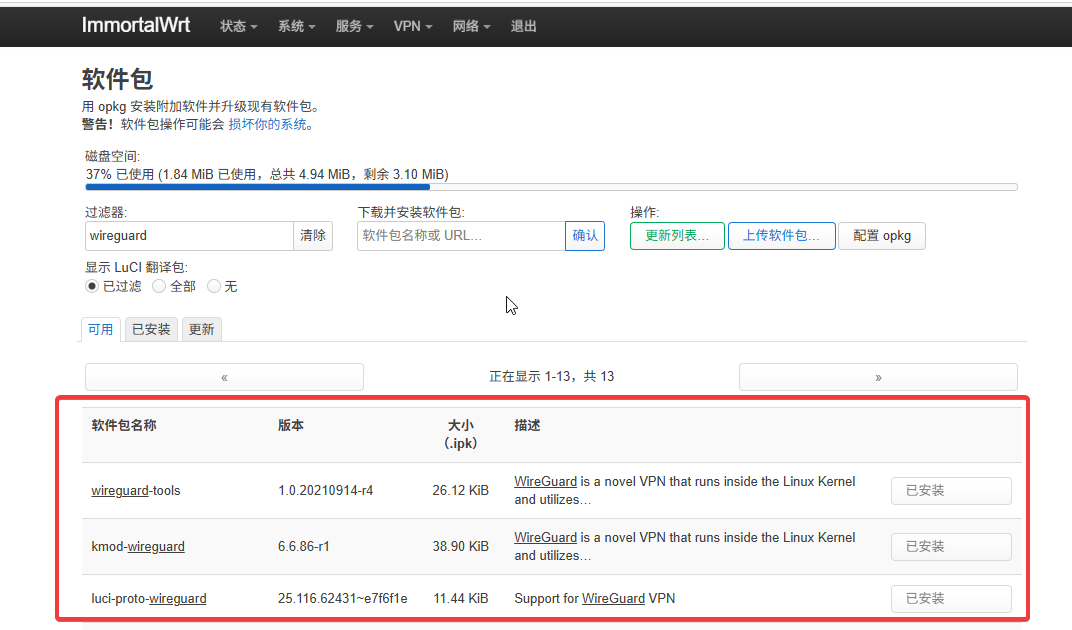Viewport: 1072px width, 630px height.
Task: Switch to the 可用 tab
Action: (x=101, y=330)
